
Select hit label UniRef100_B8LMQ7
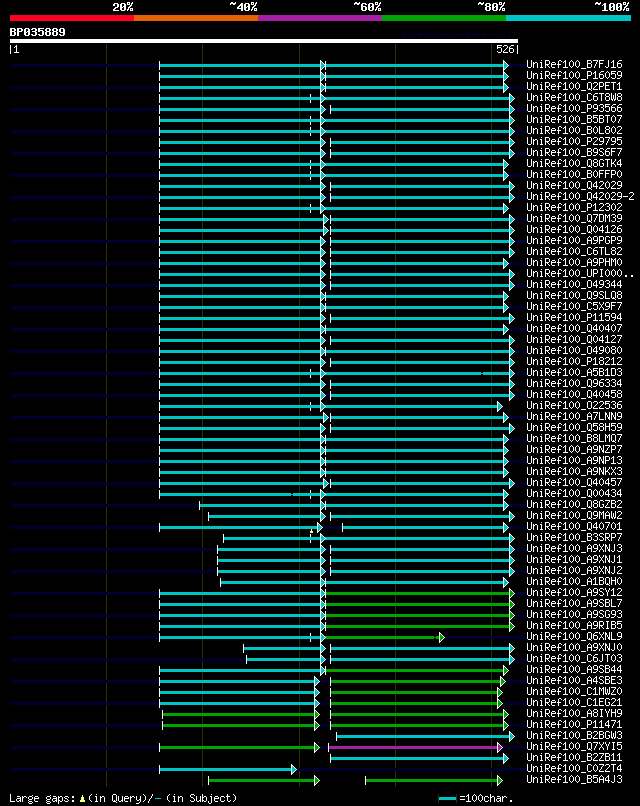pos(574,438)
